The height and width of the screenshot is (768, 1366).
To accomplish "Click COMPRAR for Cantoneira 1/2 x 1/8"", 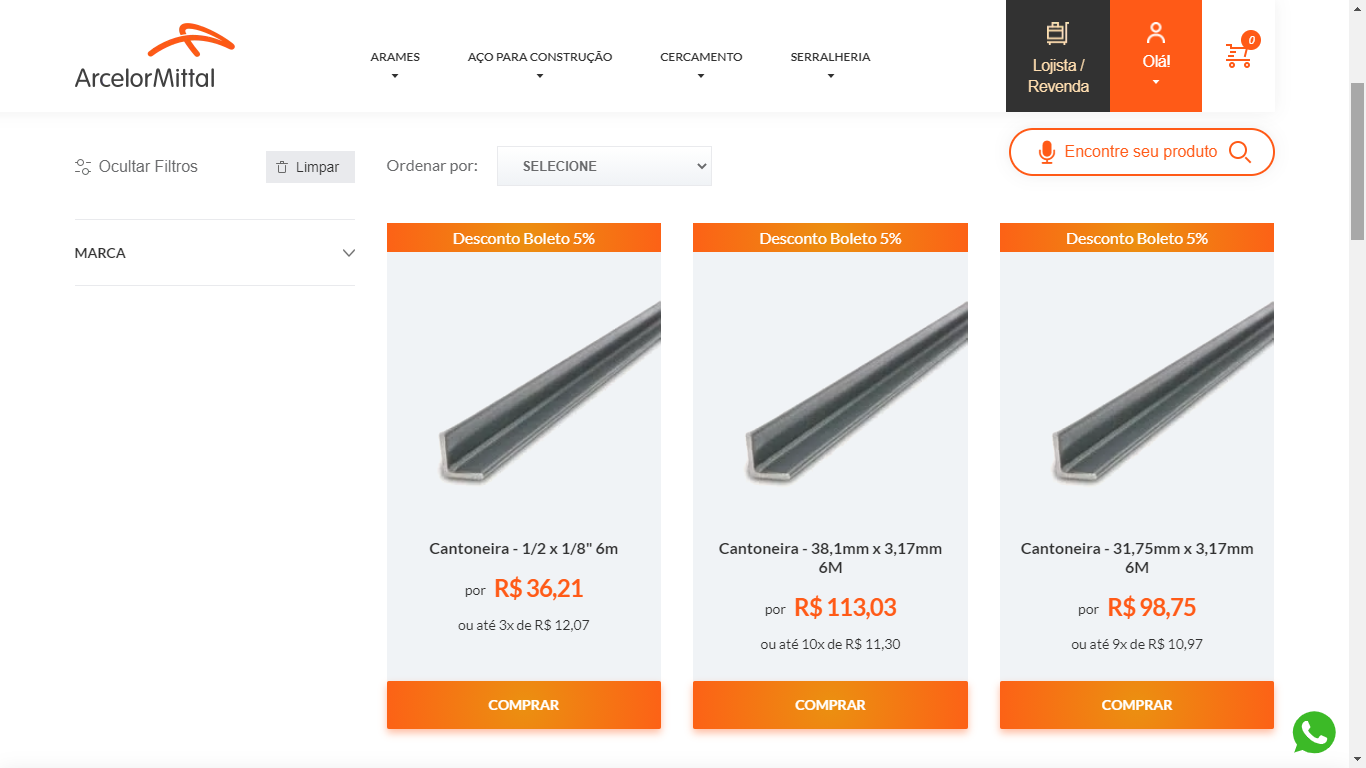I will coord(524,705).
